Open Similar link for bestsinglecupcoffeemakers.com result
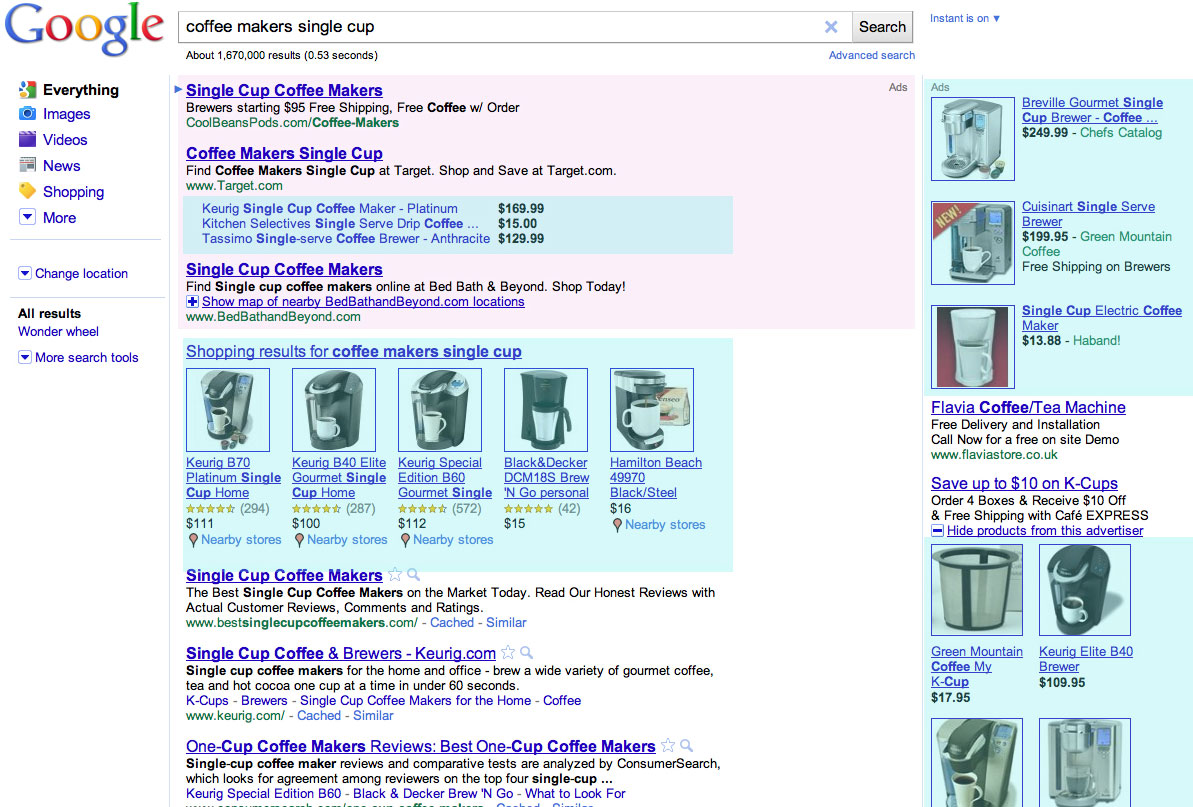This screenshot has height=807, width=1193. pos(506,623)
